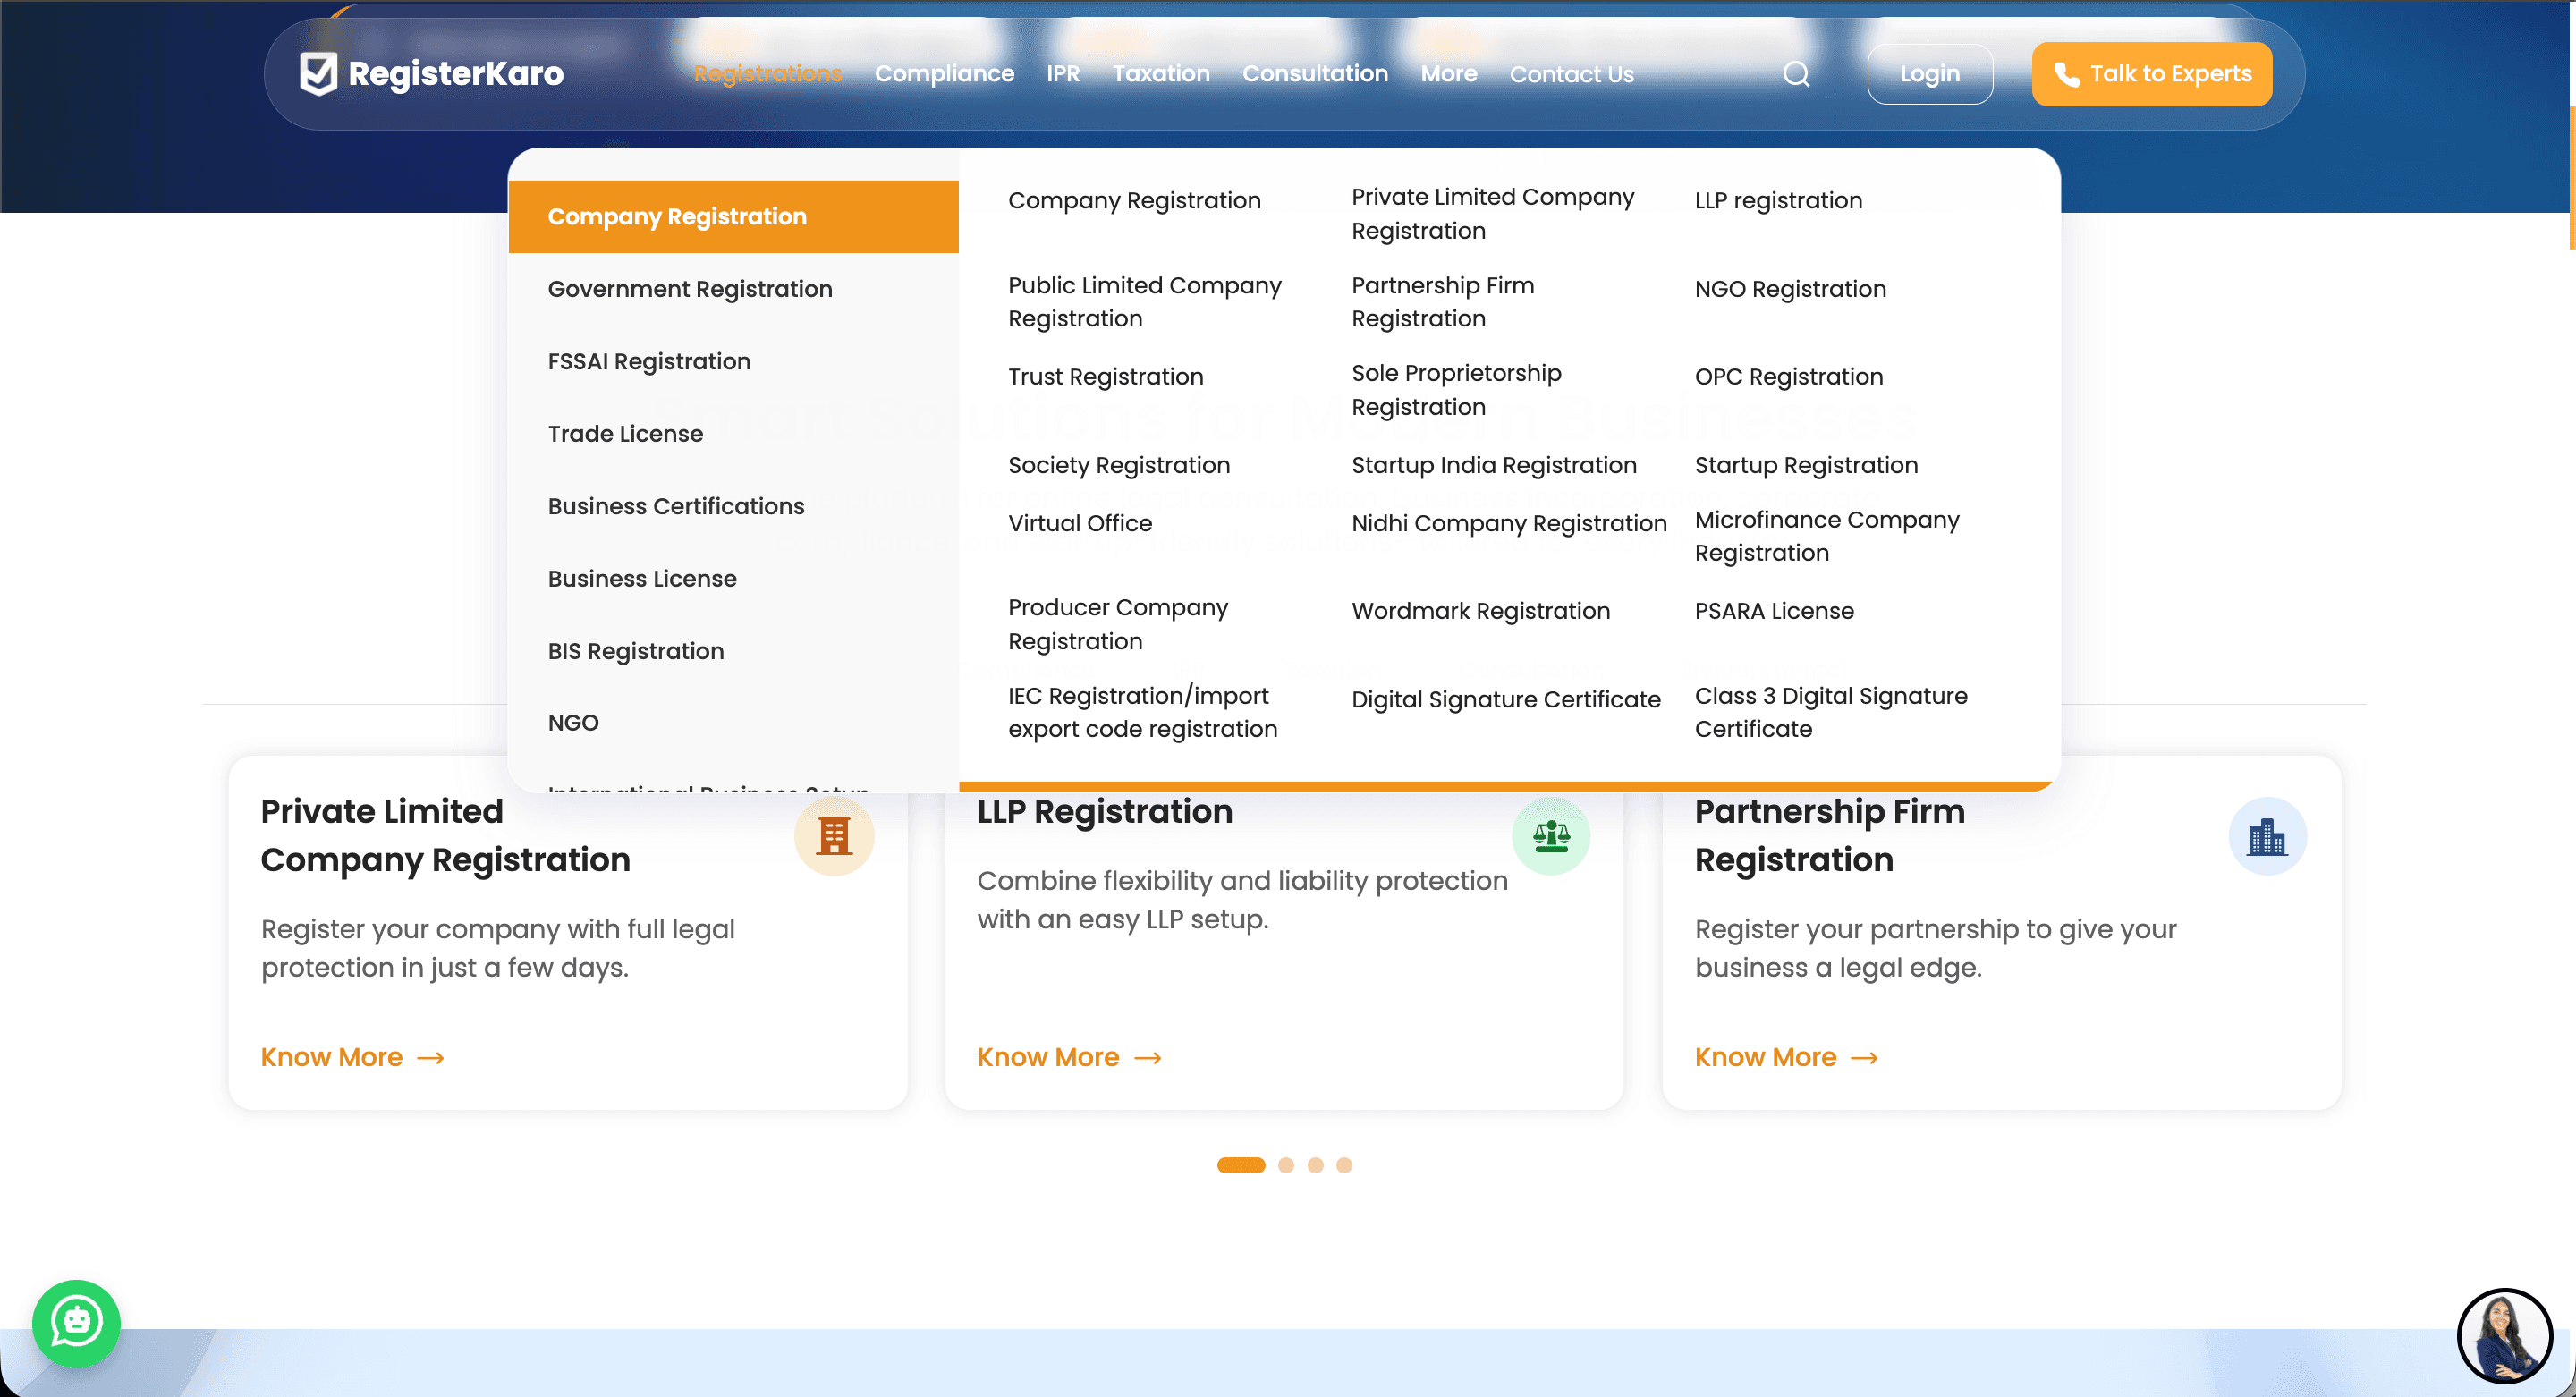Click the page scrollbar on right edge
This screenshot has height=1397, width=2576.
(x=2572, y=178)
